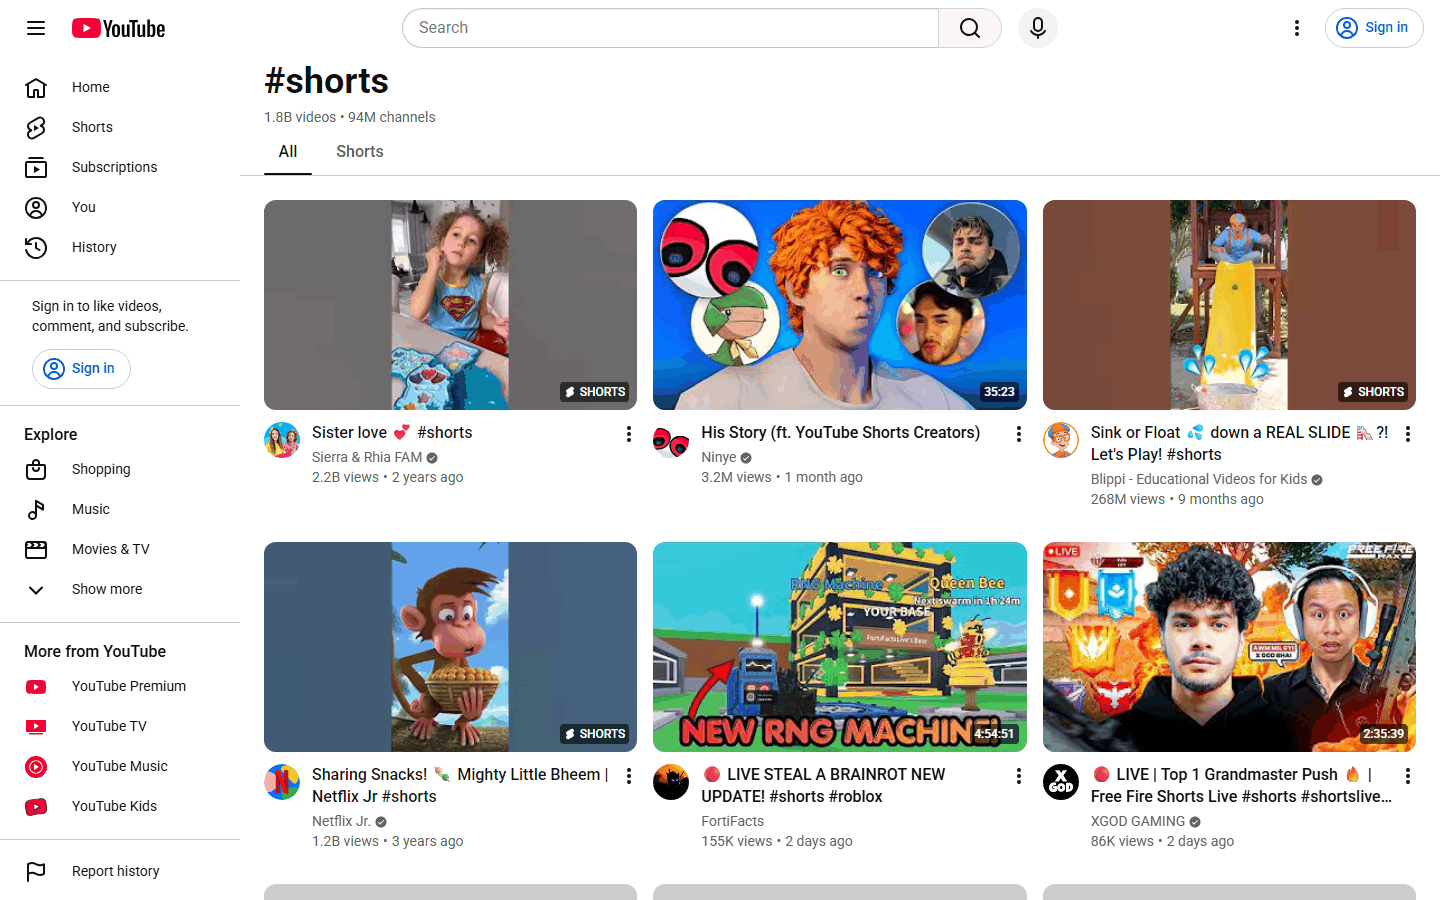
Task: Open Report history in sidebar
Action: (x=120, y=871)
